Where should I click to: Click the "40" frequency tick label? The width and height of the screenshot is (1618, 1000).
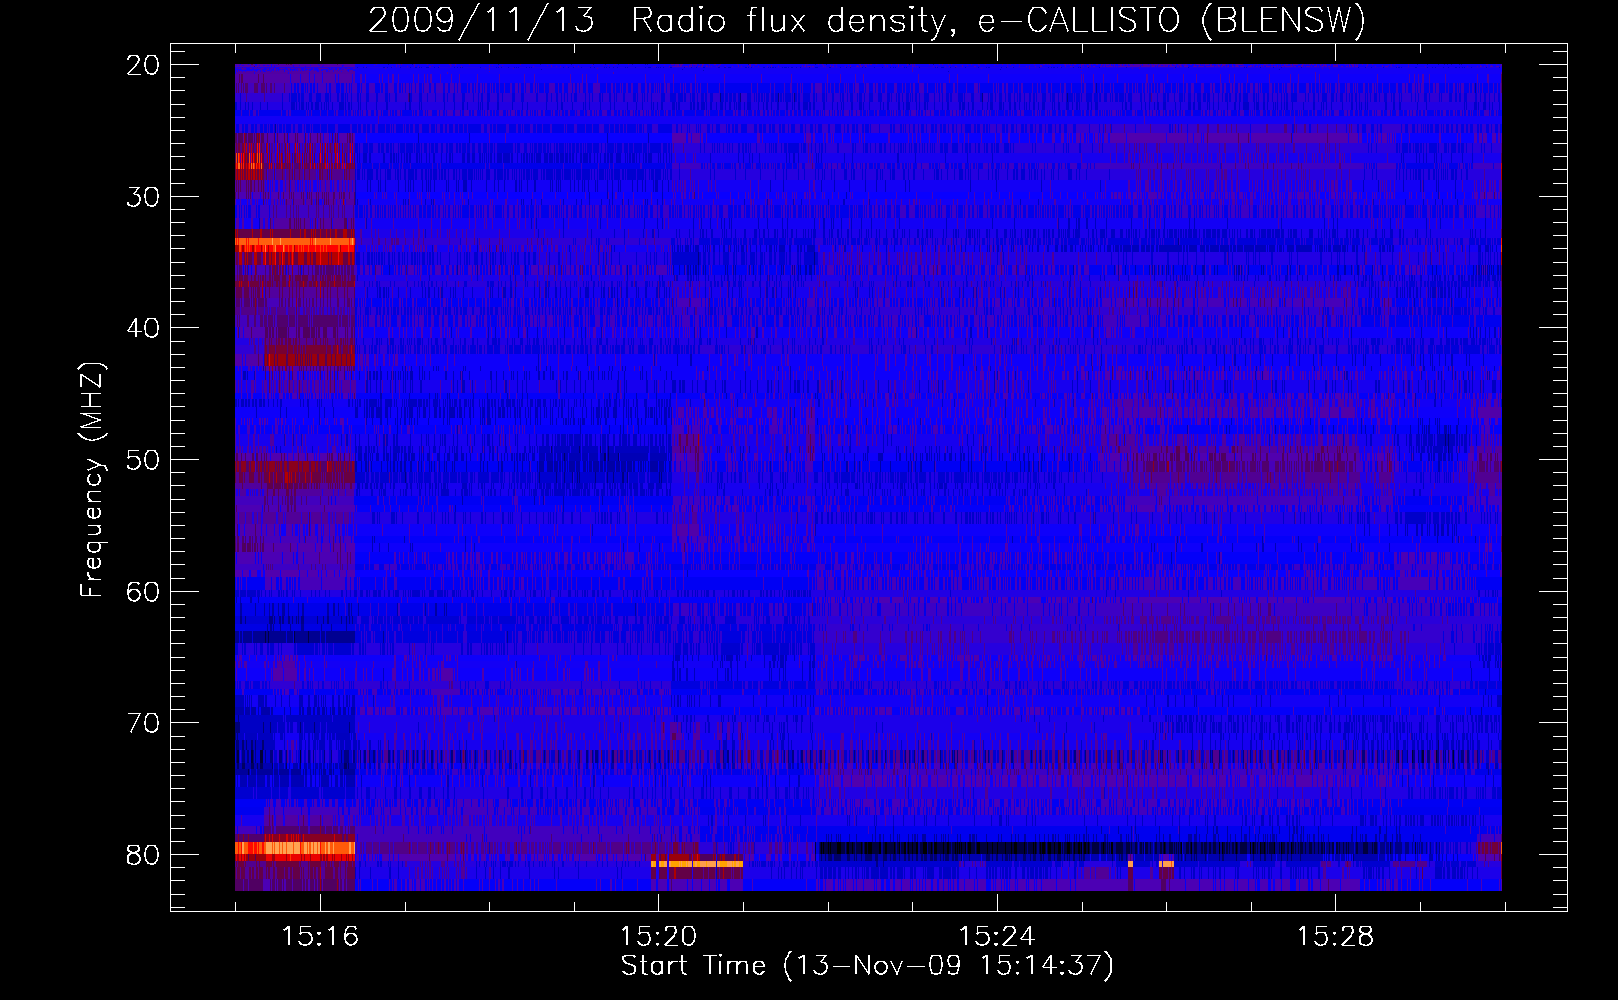144,328
